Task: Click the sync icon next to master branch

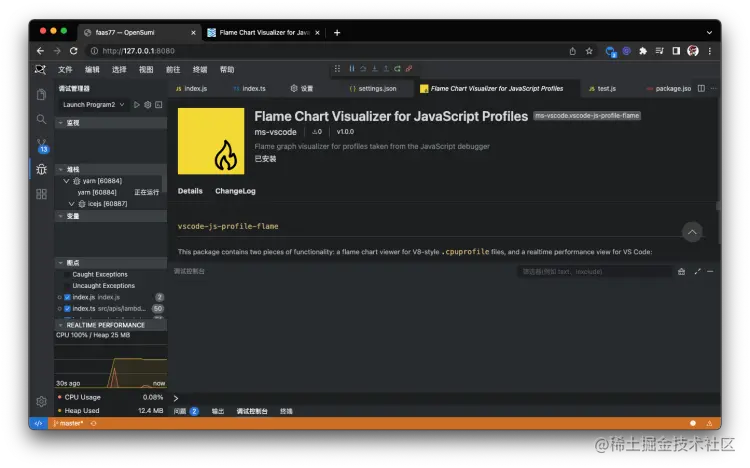Action: pos(93,423)
